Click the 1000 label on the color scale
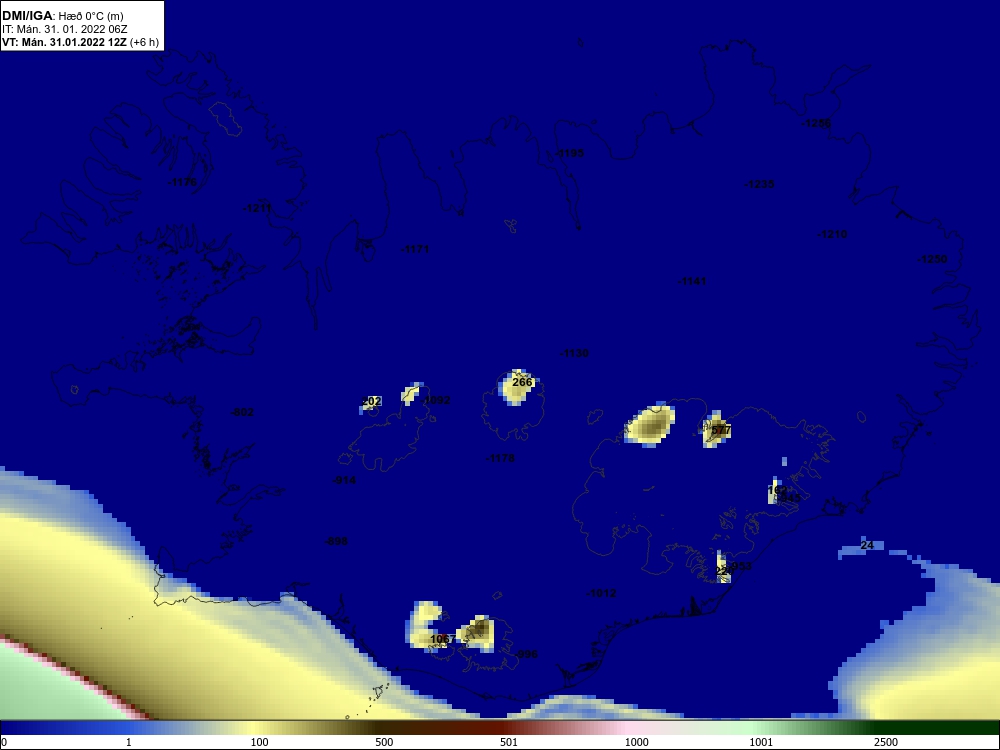This screenshot has height=750, width=1000. click(x=636, y=742)
